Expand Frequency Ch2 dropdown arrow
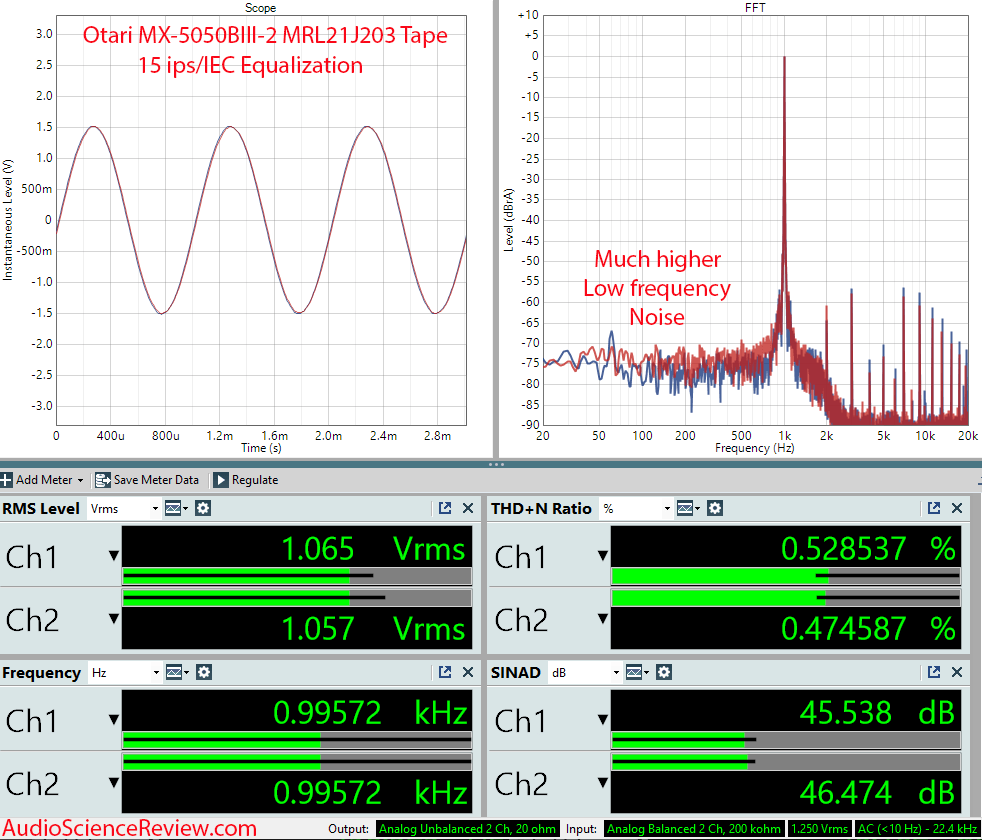The width and height of the screenshot is (982, 840). [113, 782]
